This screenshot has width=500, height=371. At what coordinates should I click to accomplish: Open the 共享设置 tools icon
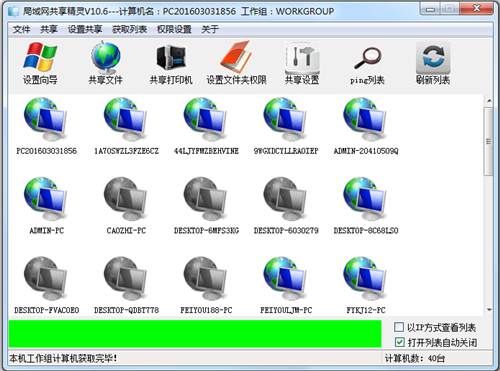(x=302, y=63)
